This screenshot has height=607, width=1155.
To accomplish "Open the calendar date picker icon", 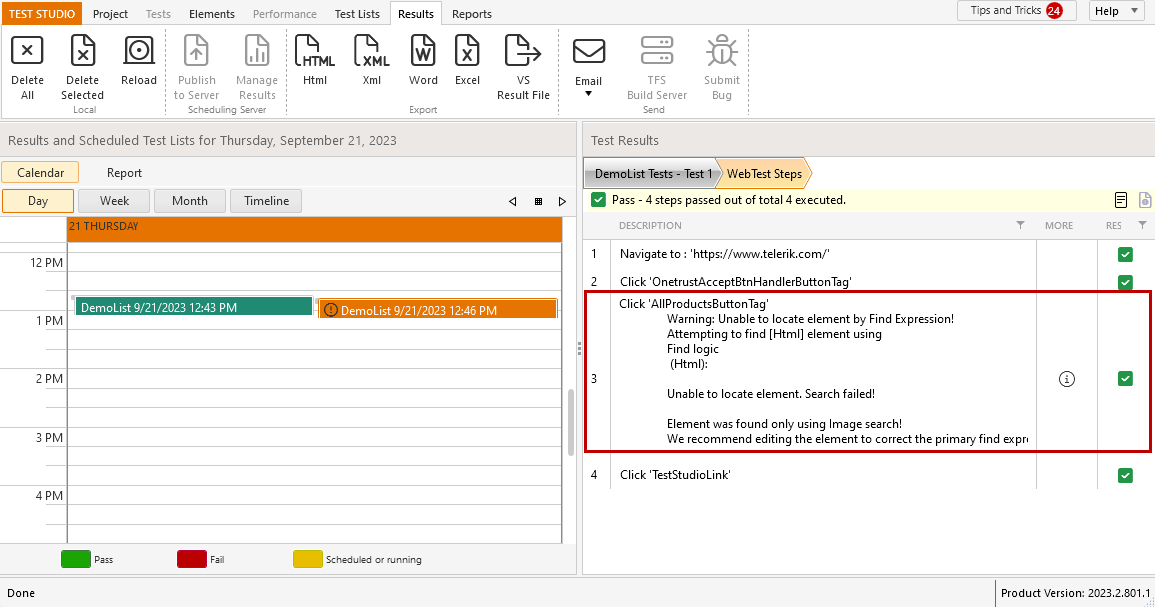I will coord(538,201).
